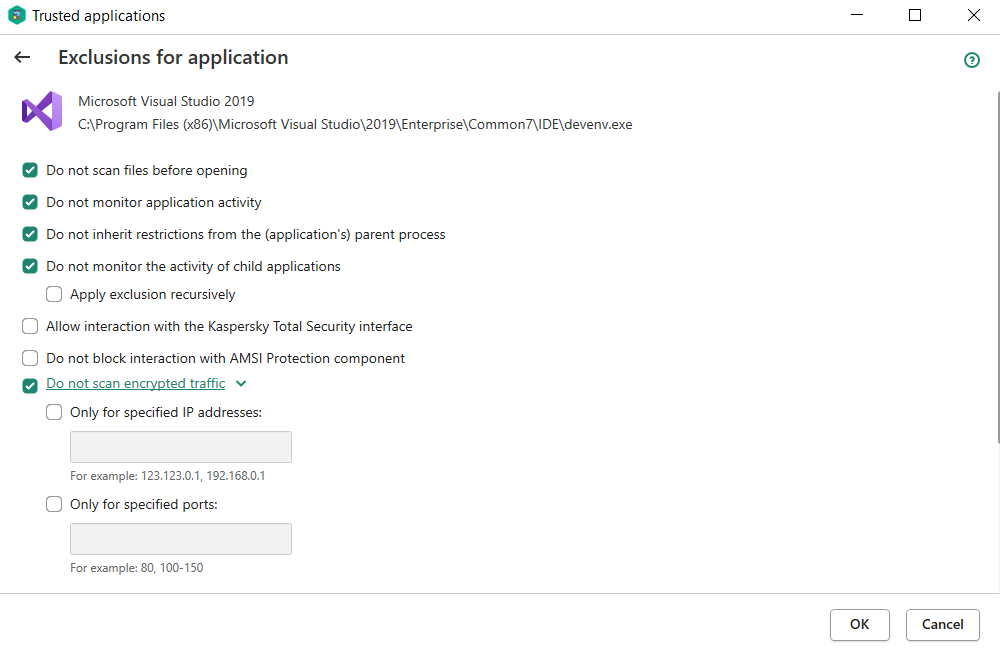
Task: Disable Do not inherit restrictions from parent process
Action: [30, 235]
